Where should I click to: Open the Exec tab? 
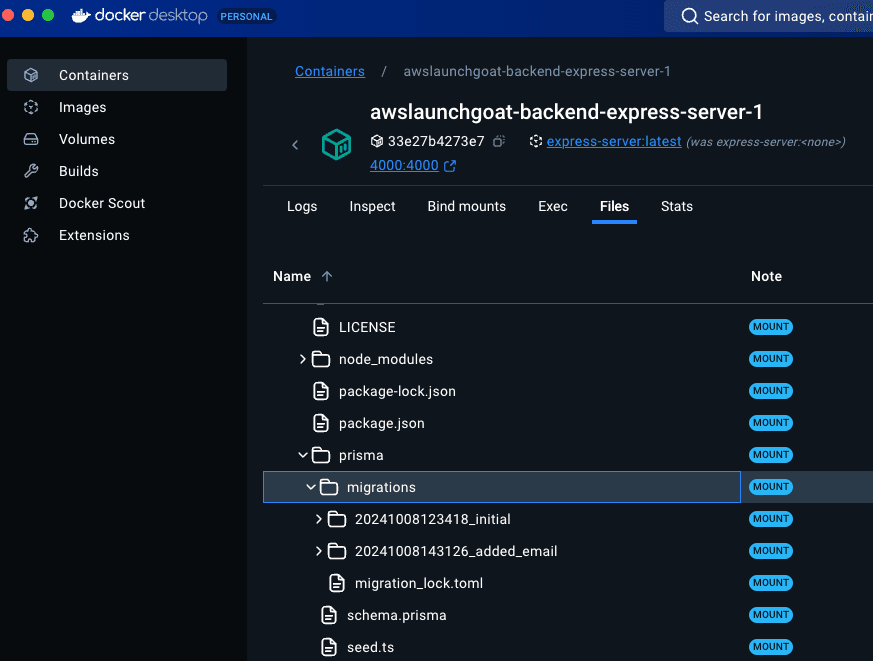pos(553,206)
